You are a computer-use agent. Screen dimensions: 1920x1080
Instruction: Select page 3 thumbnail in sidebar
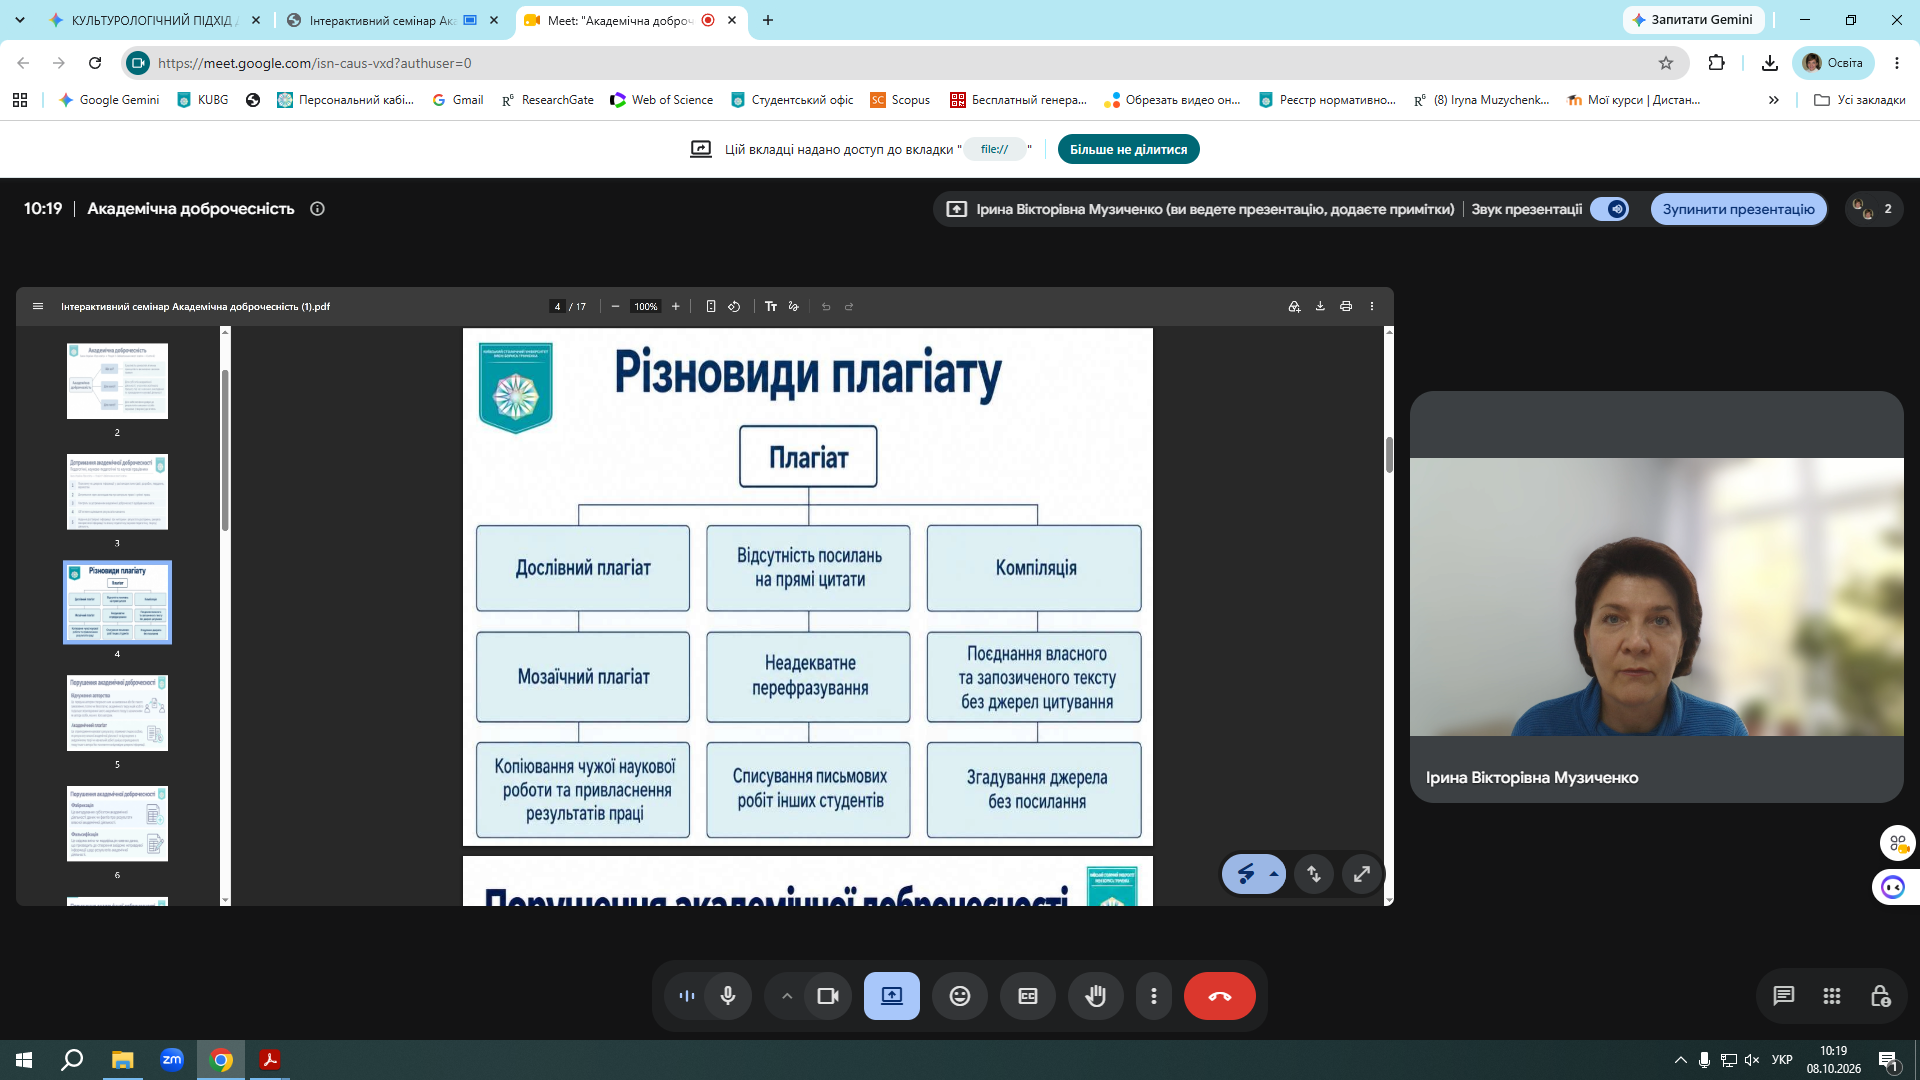coord(117,492)
